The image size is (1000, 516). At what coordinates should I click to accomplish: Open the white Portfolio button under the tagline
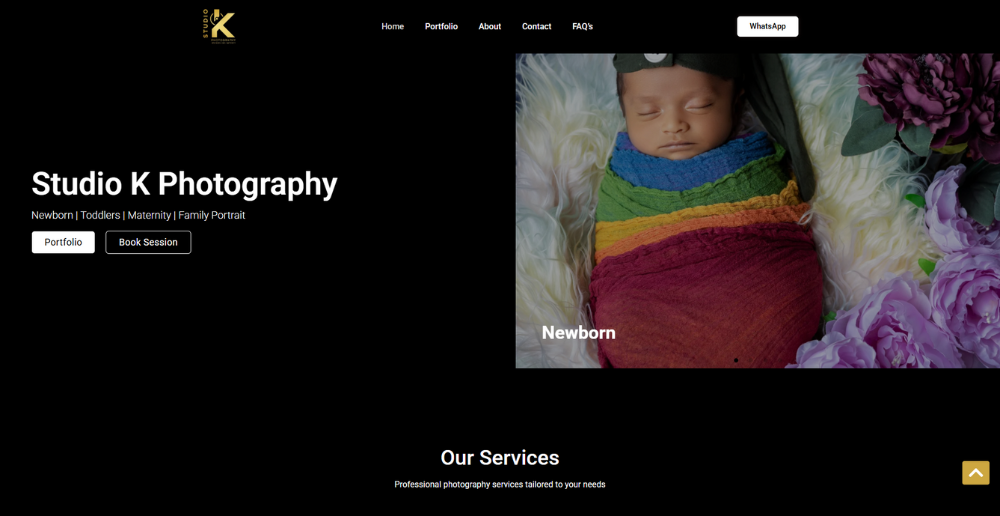point(63,242)
